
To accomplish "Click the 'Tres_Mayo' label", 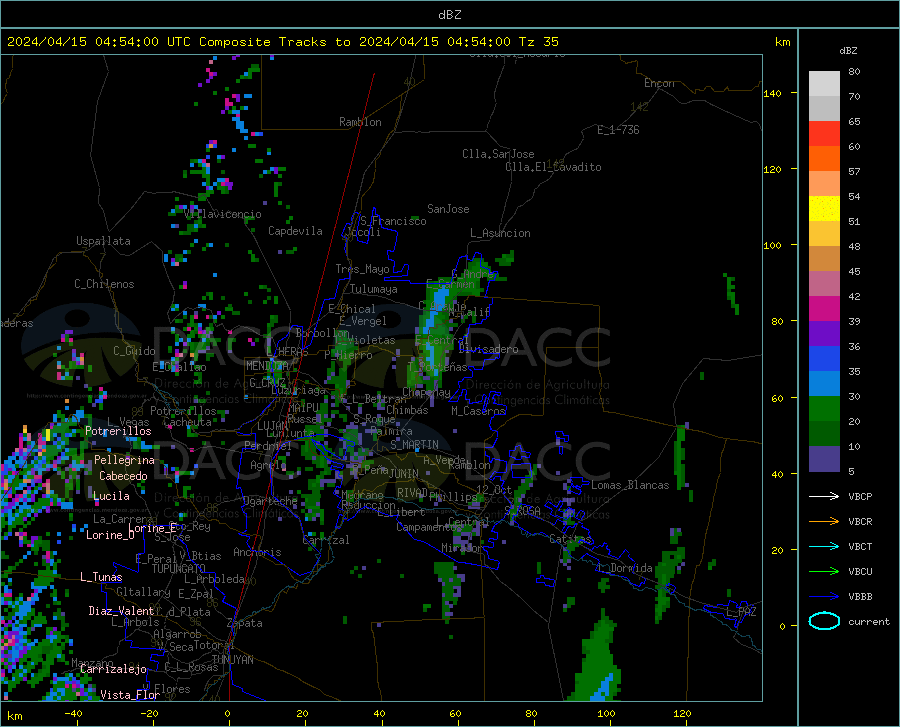I will click(362, 269).
